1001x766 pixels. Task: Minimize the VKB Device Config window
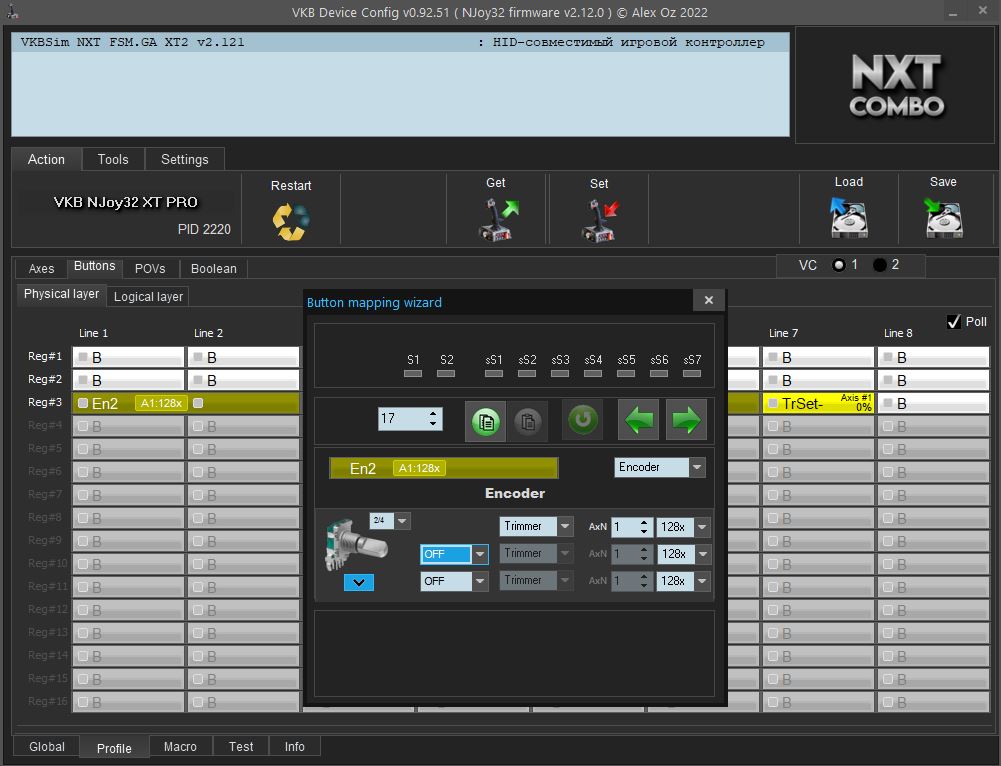[x=952, y=13]
